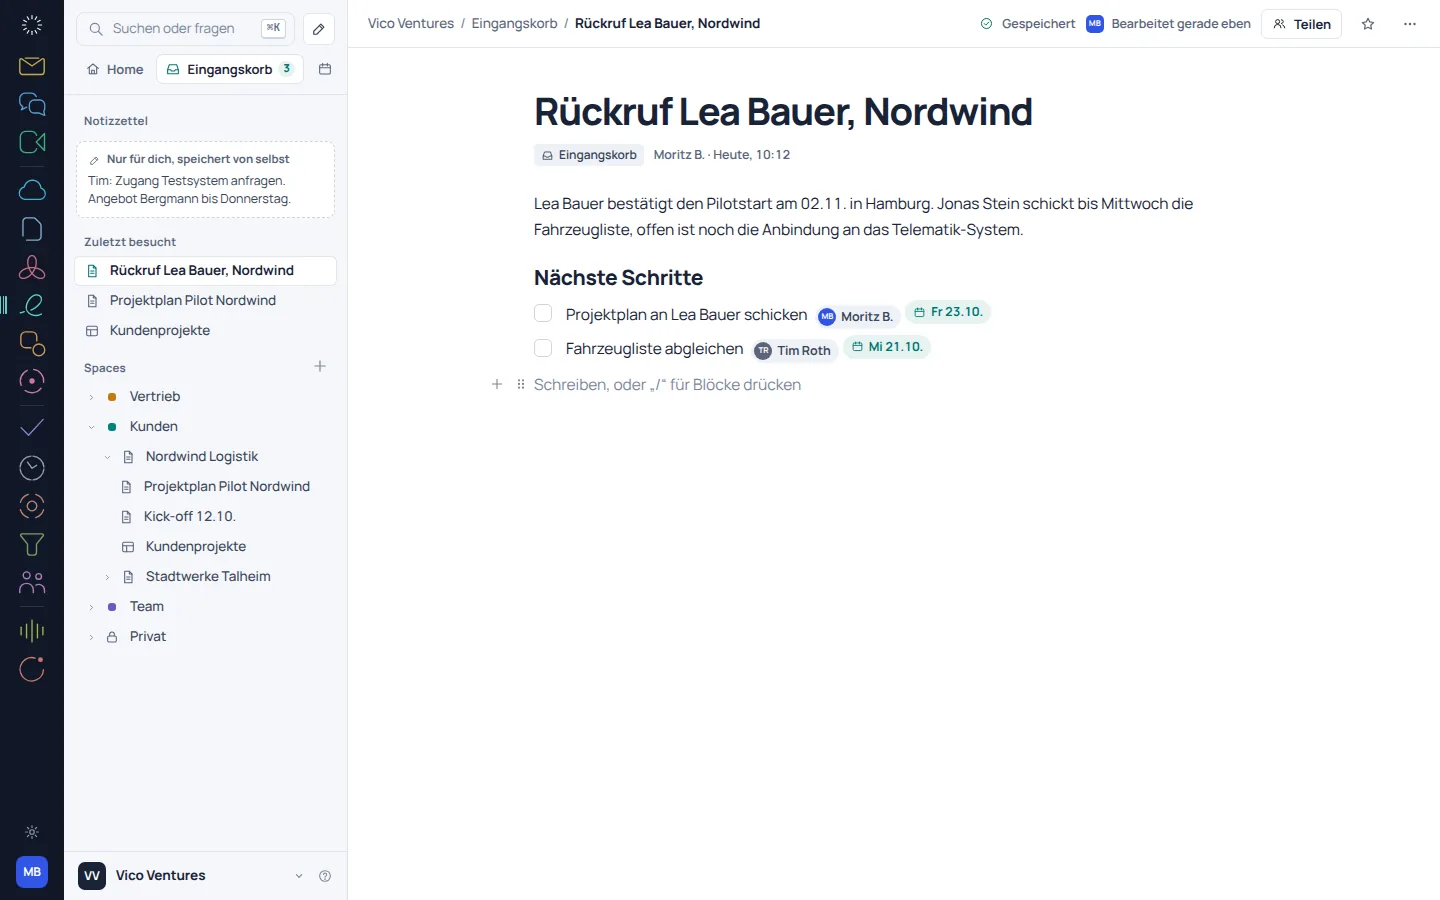Click the add block plus icon
This screenshot has width=1440, height=900.
[x=497, y=385]
